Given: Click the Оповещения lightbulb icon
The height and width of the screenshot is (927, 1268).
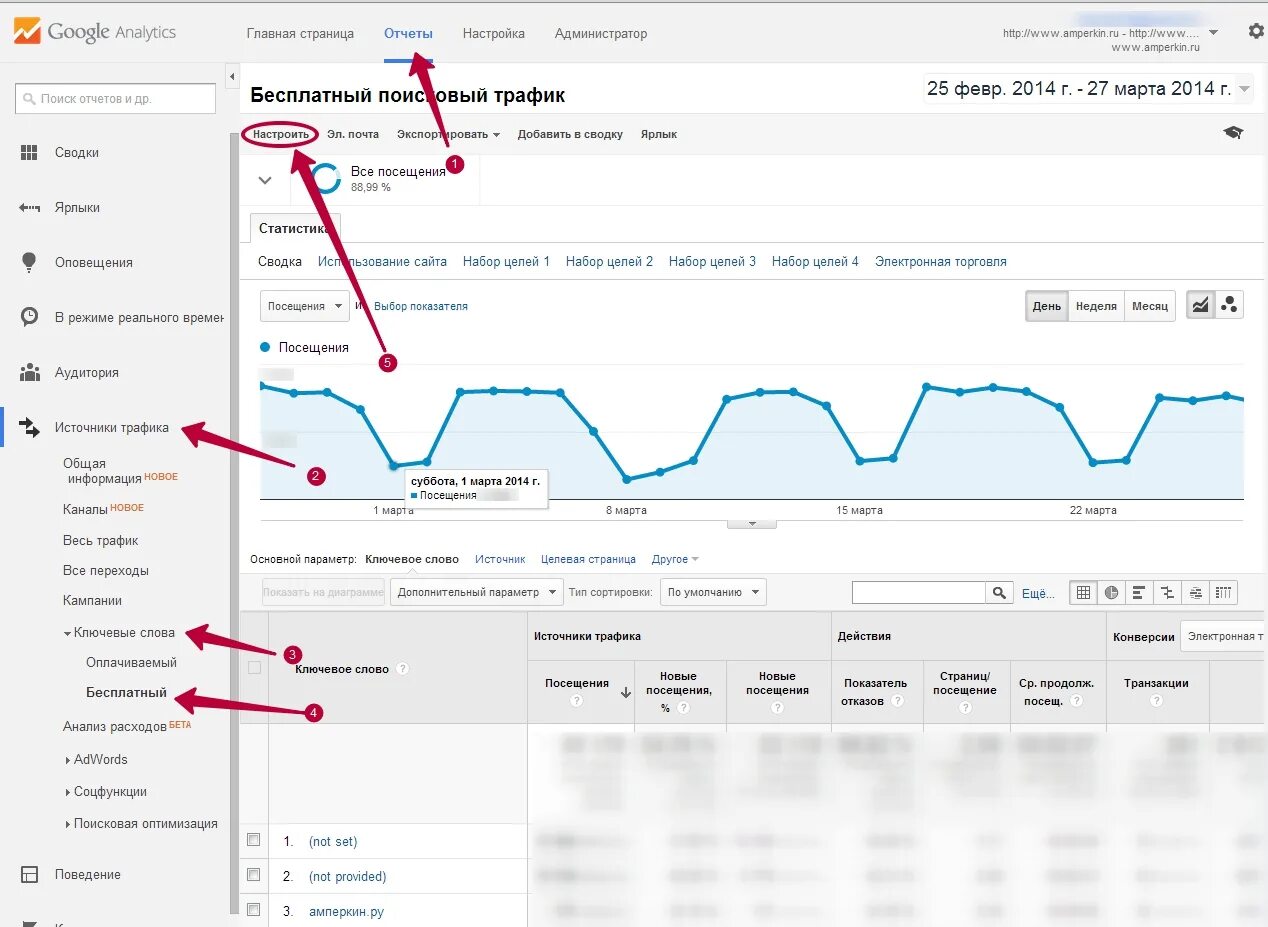Looking at the screenshot, I should [30, 262].
